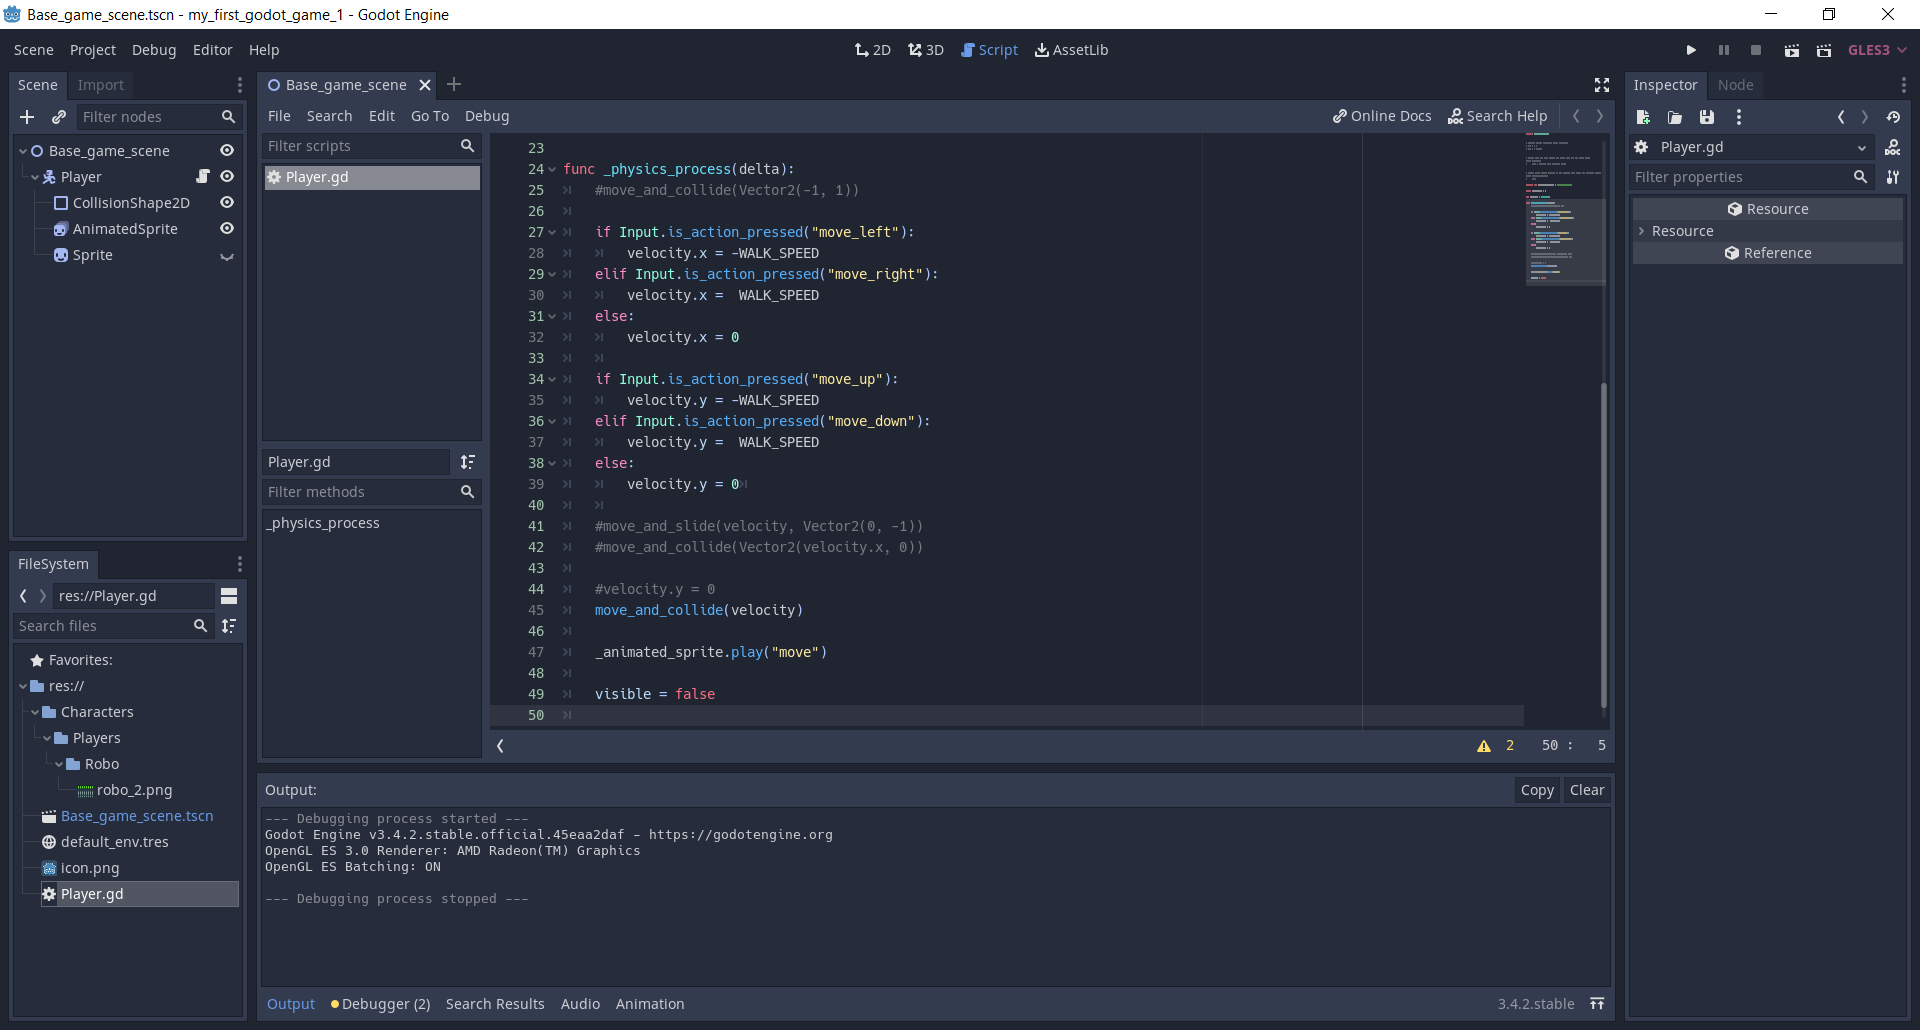Fold the _physics_process function at line 24
Viewport: 1920px width, 1030px height.
552,169
